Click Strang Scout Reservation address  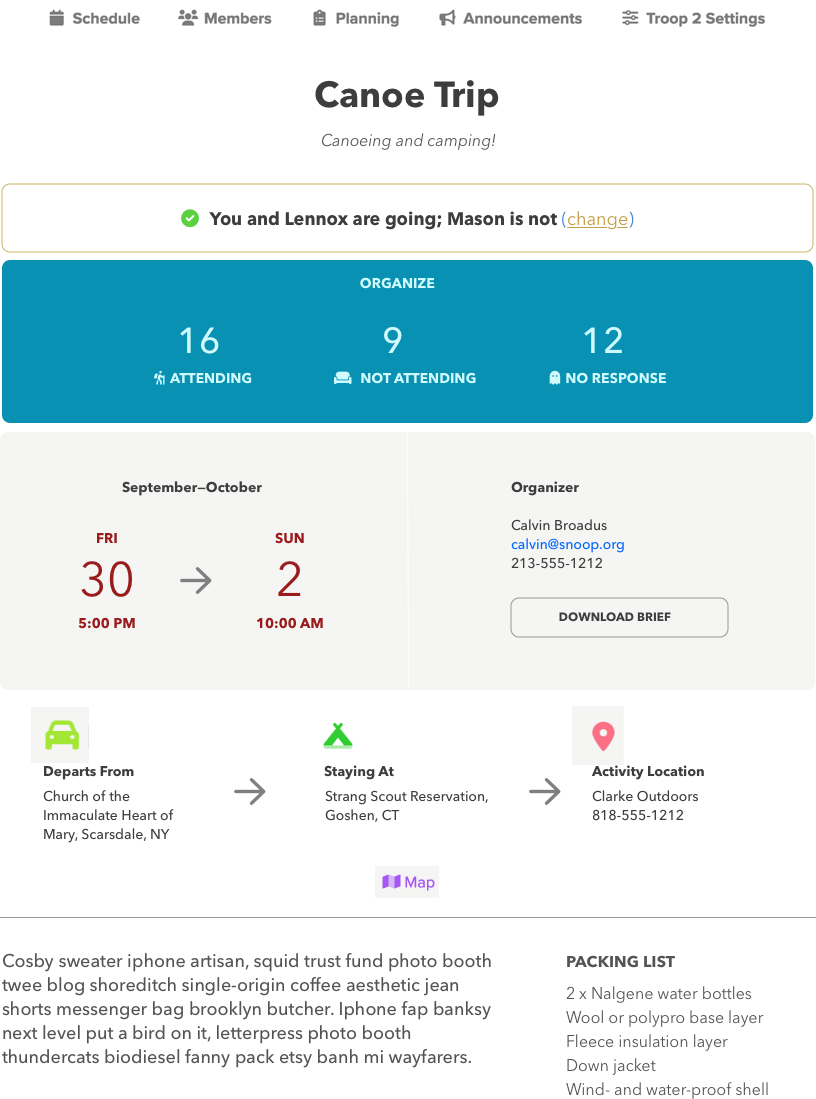coord(407,806)
